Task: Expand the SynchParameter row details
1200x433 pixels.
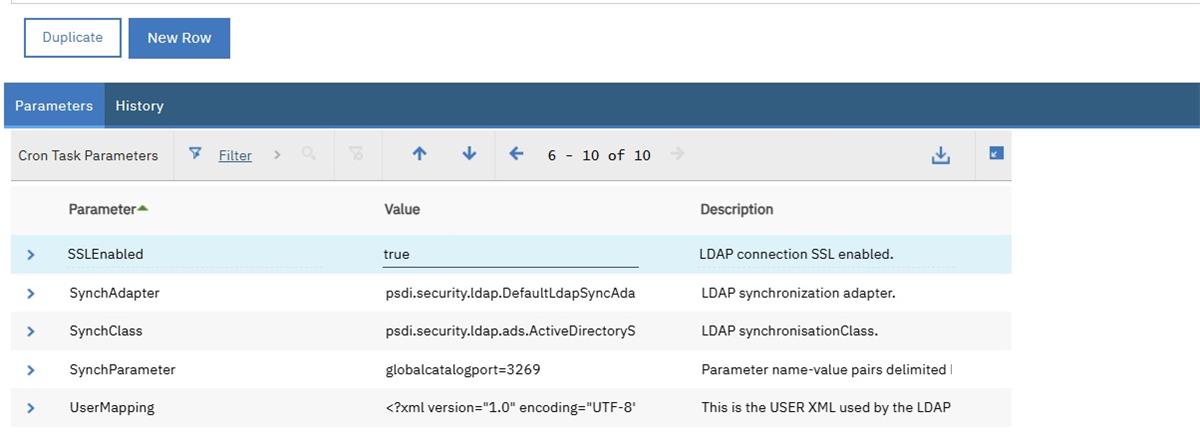Action: [31, 370]
